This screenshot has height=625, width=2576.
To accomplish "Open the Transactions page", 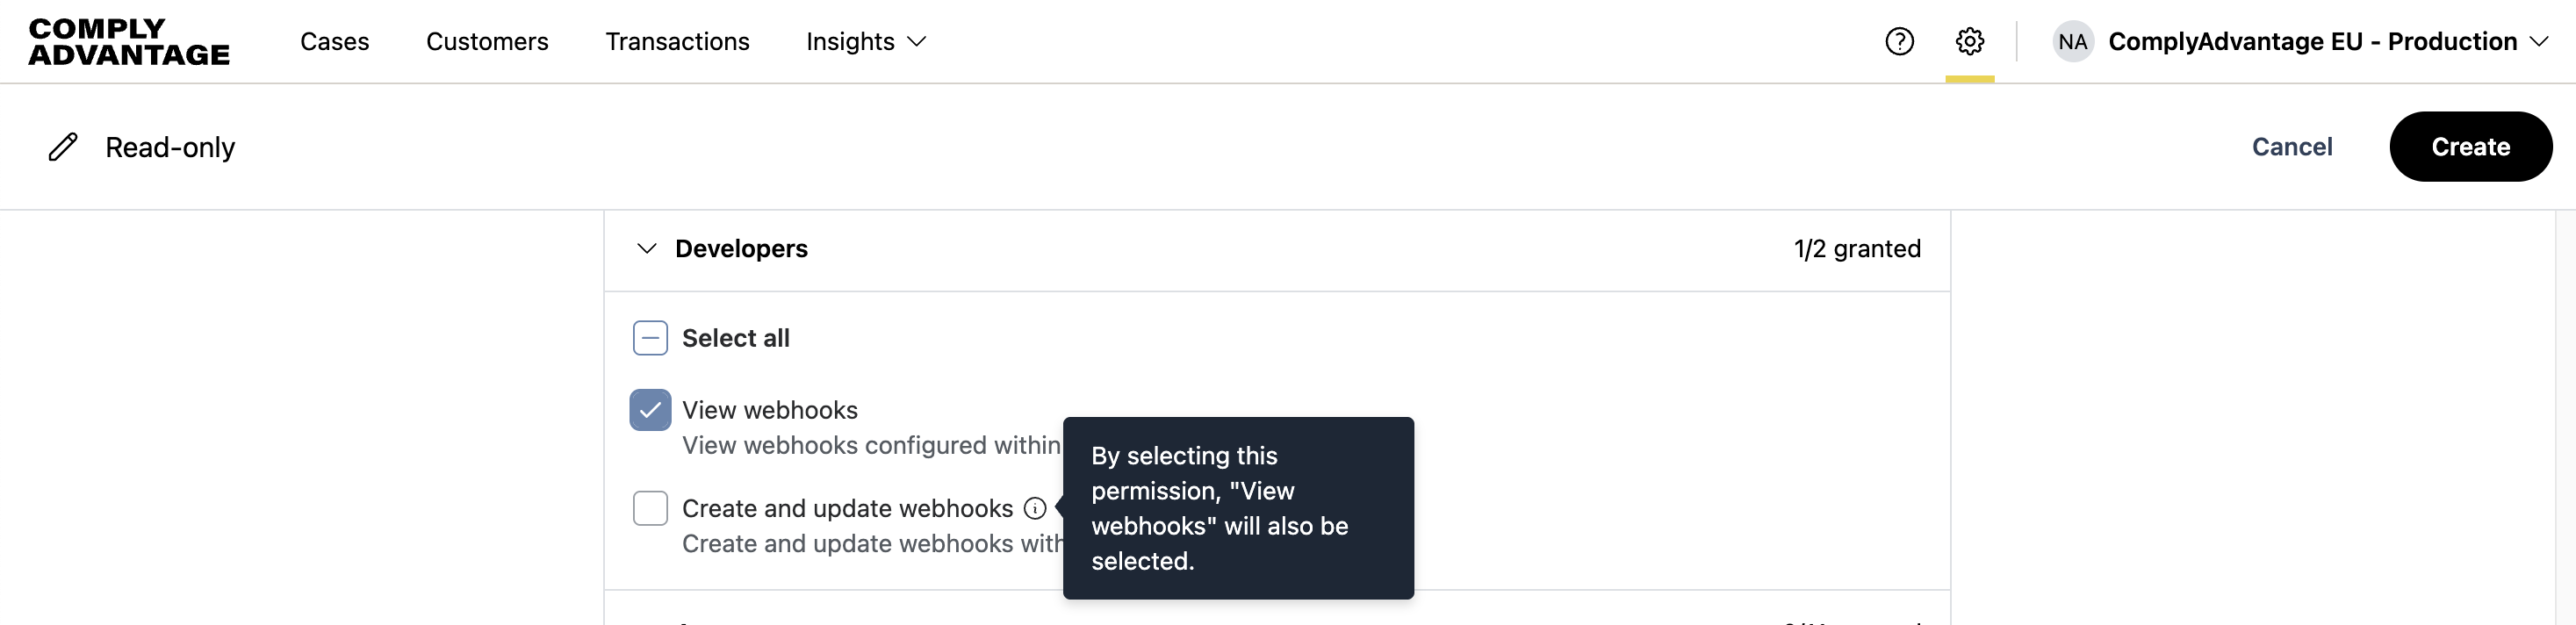I will tap(677, 41).
